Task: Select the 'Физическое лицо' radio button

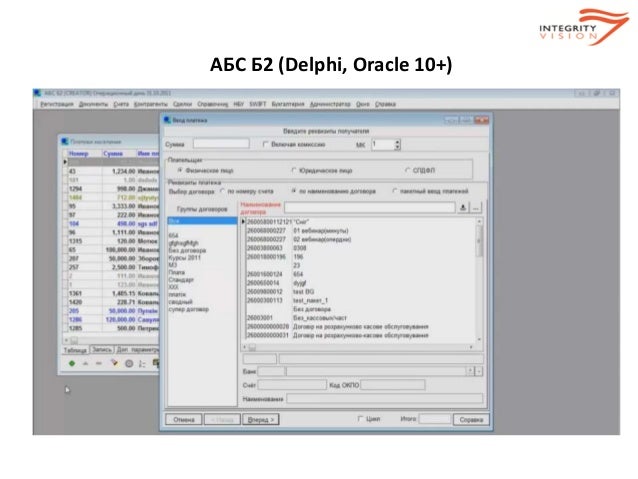Action: [180, 170]
